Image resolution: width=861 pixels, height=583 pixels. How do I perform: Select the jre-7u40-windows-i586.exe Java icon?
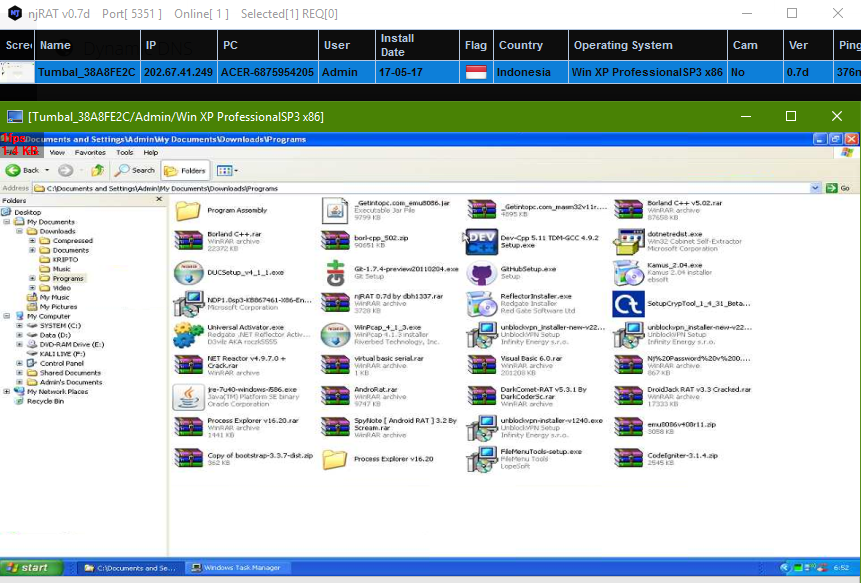click(x=188, y=396)
